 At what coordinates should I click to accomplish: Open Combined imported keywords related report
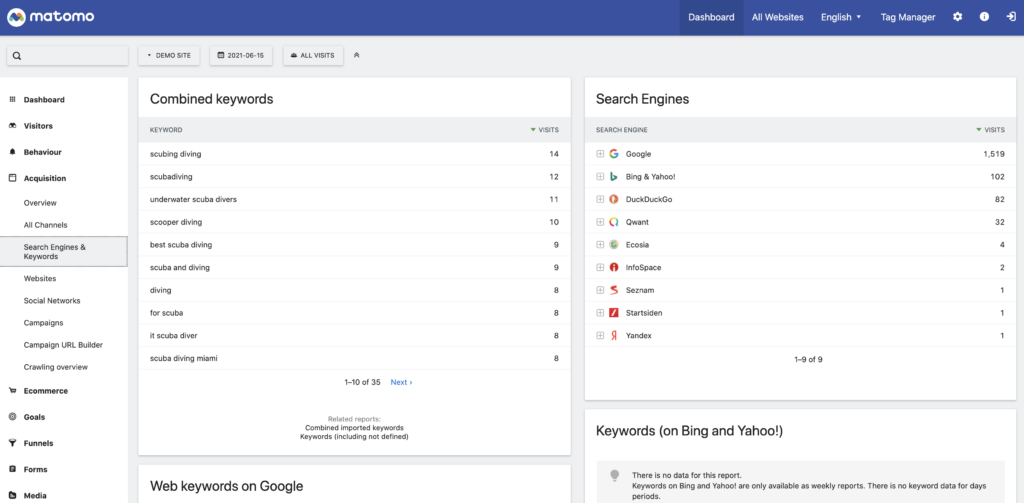point(354,428)
